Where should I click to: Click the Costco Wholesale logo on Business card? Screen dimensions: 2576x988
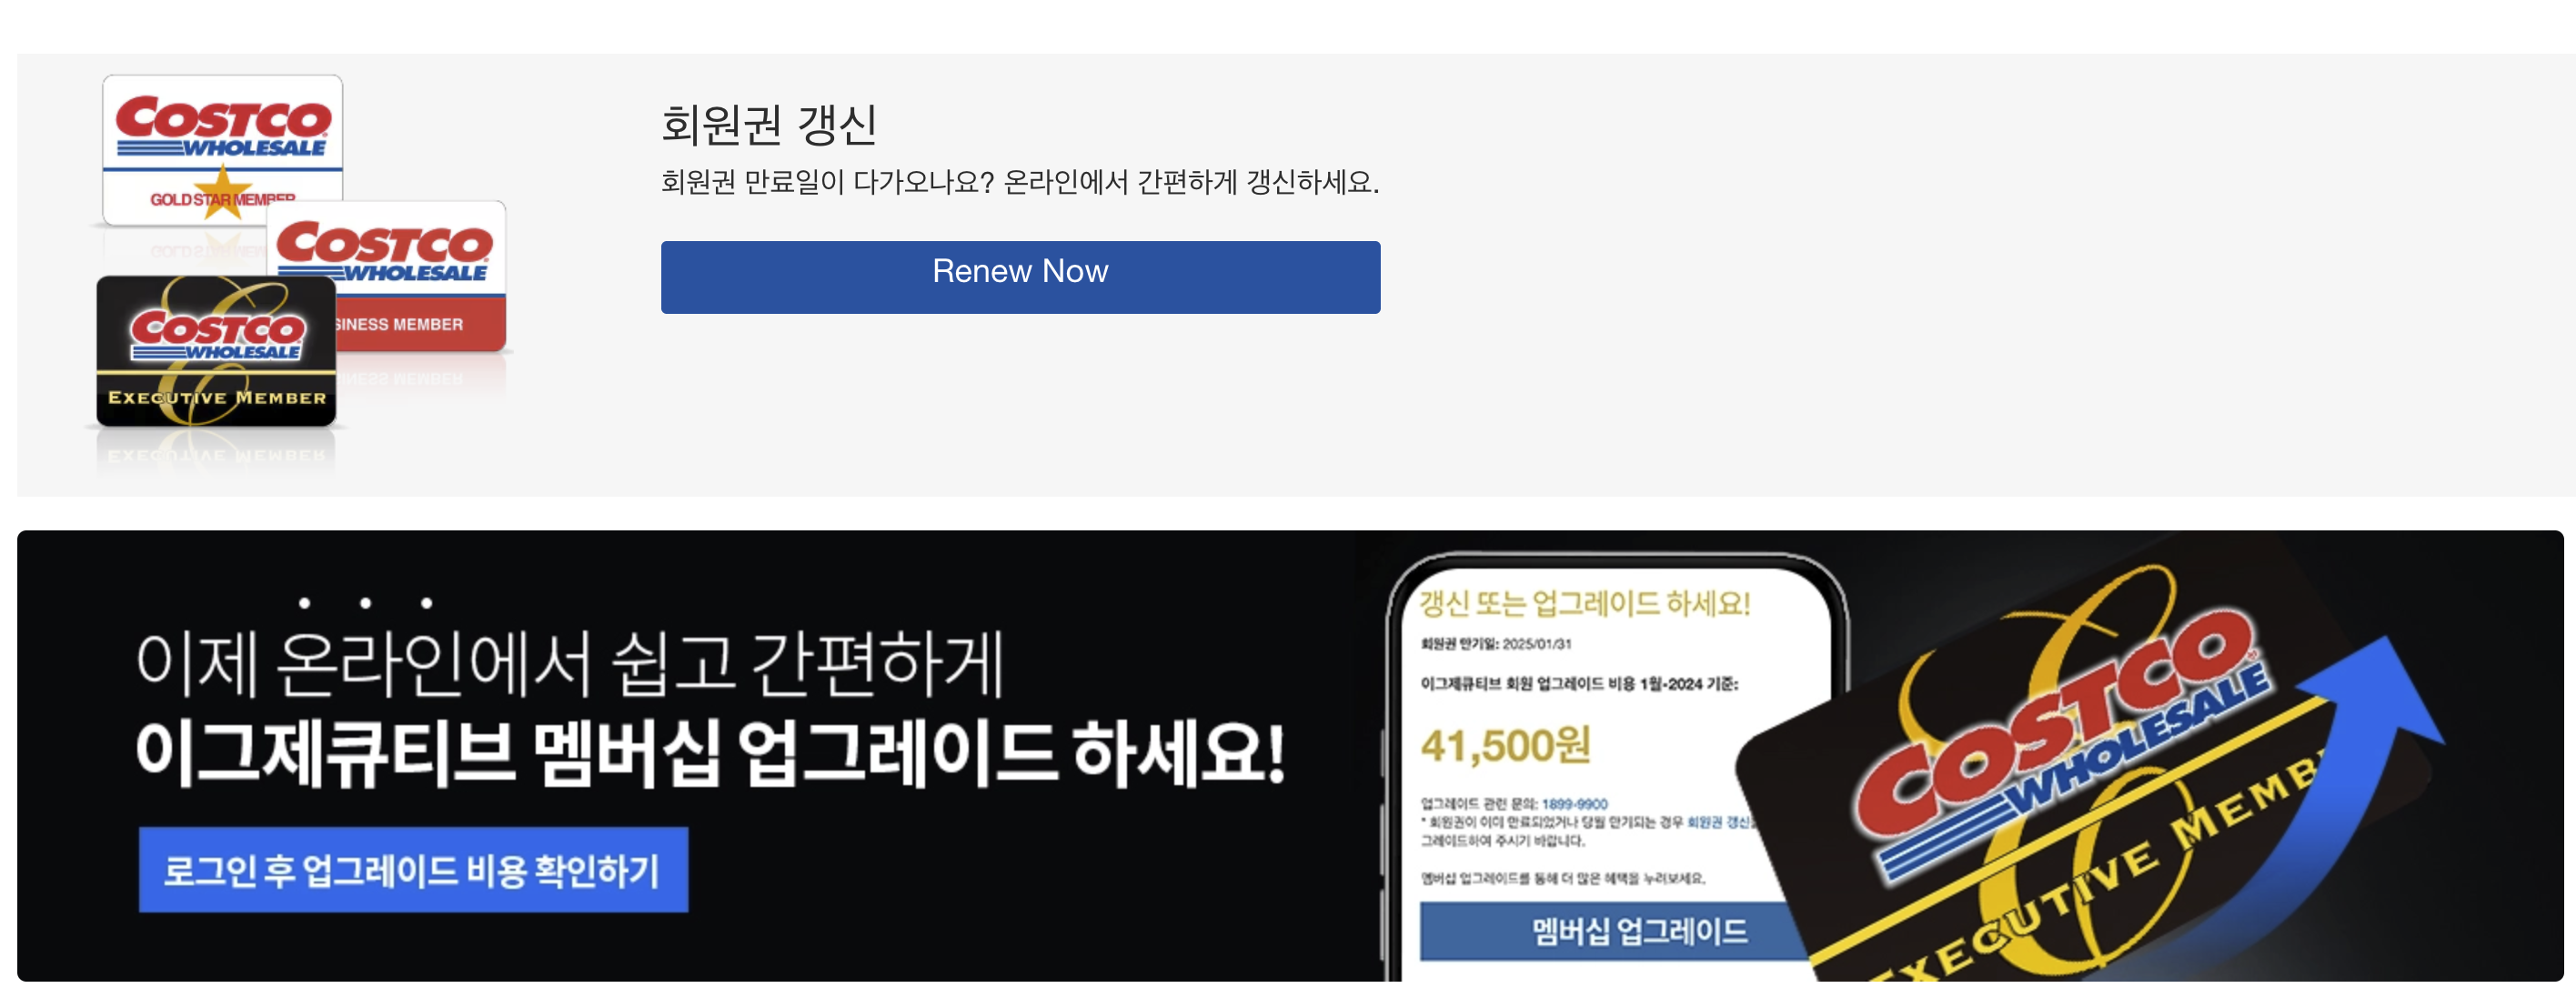point(384,251)
